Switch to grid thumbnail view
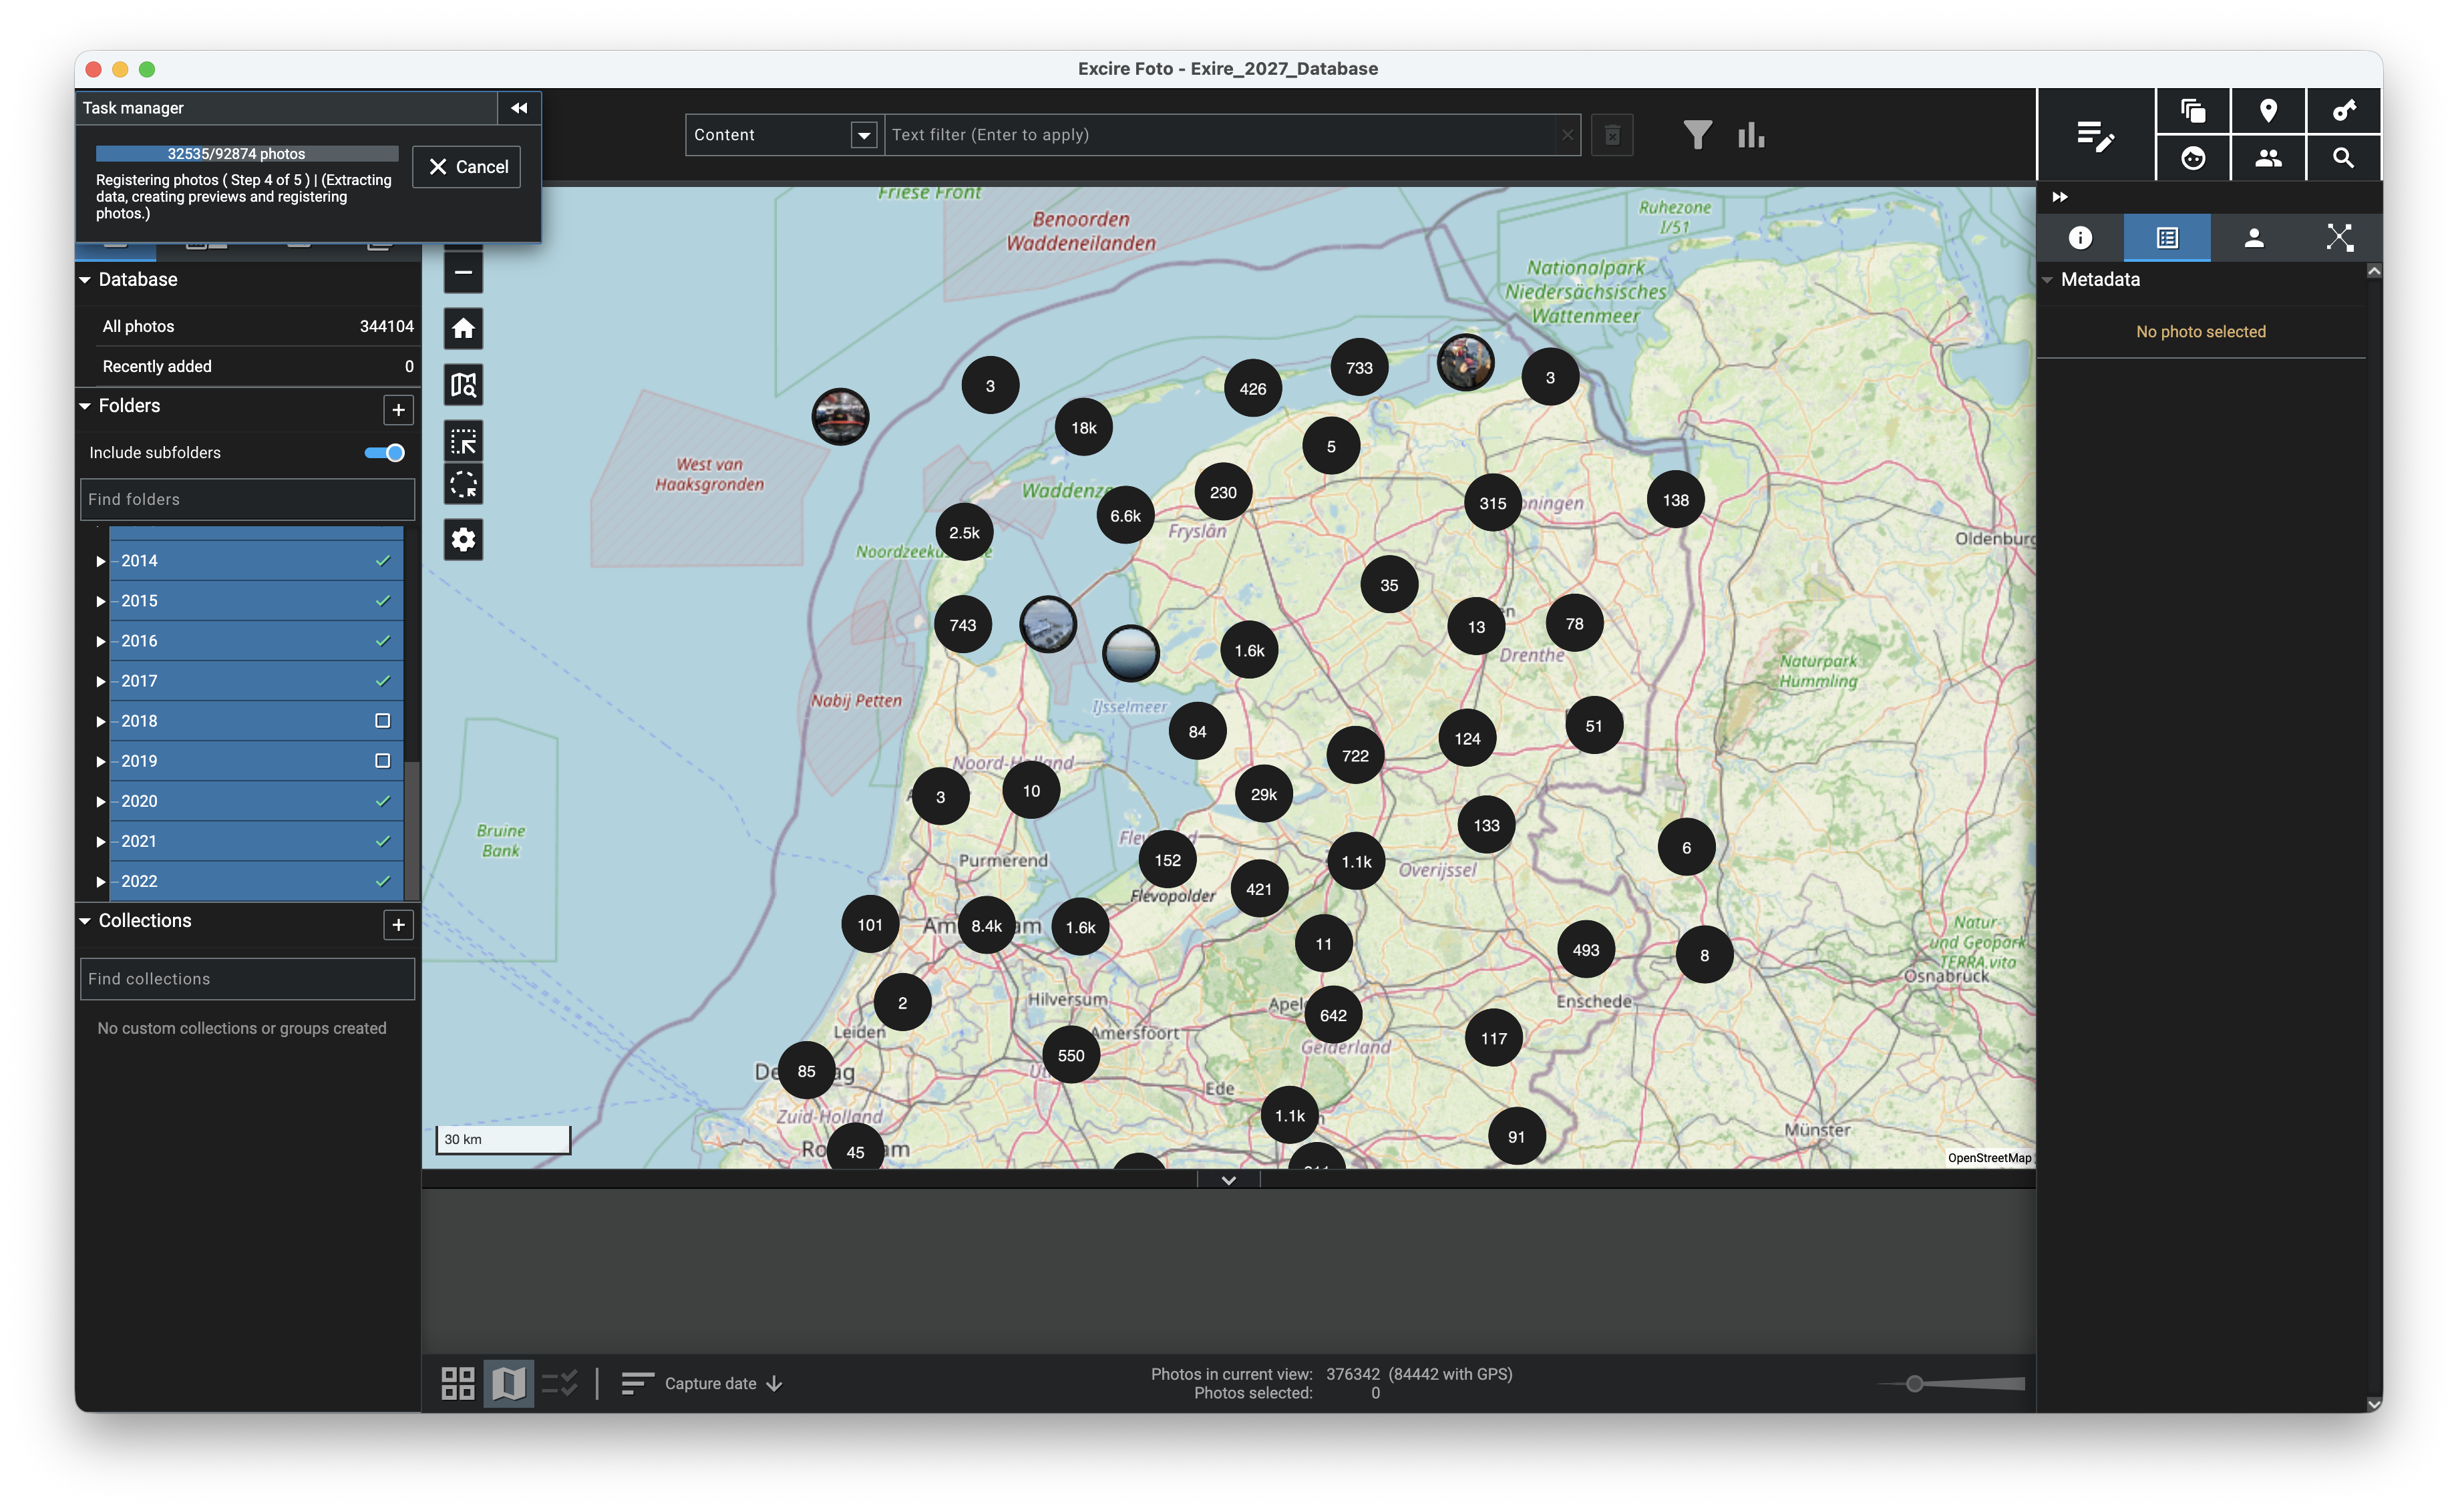 click(x=458, y=1384)
